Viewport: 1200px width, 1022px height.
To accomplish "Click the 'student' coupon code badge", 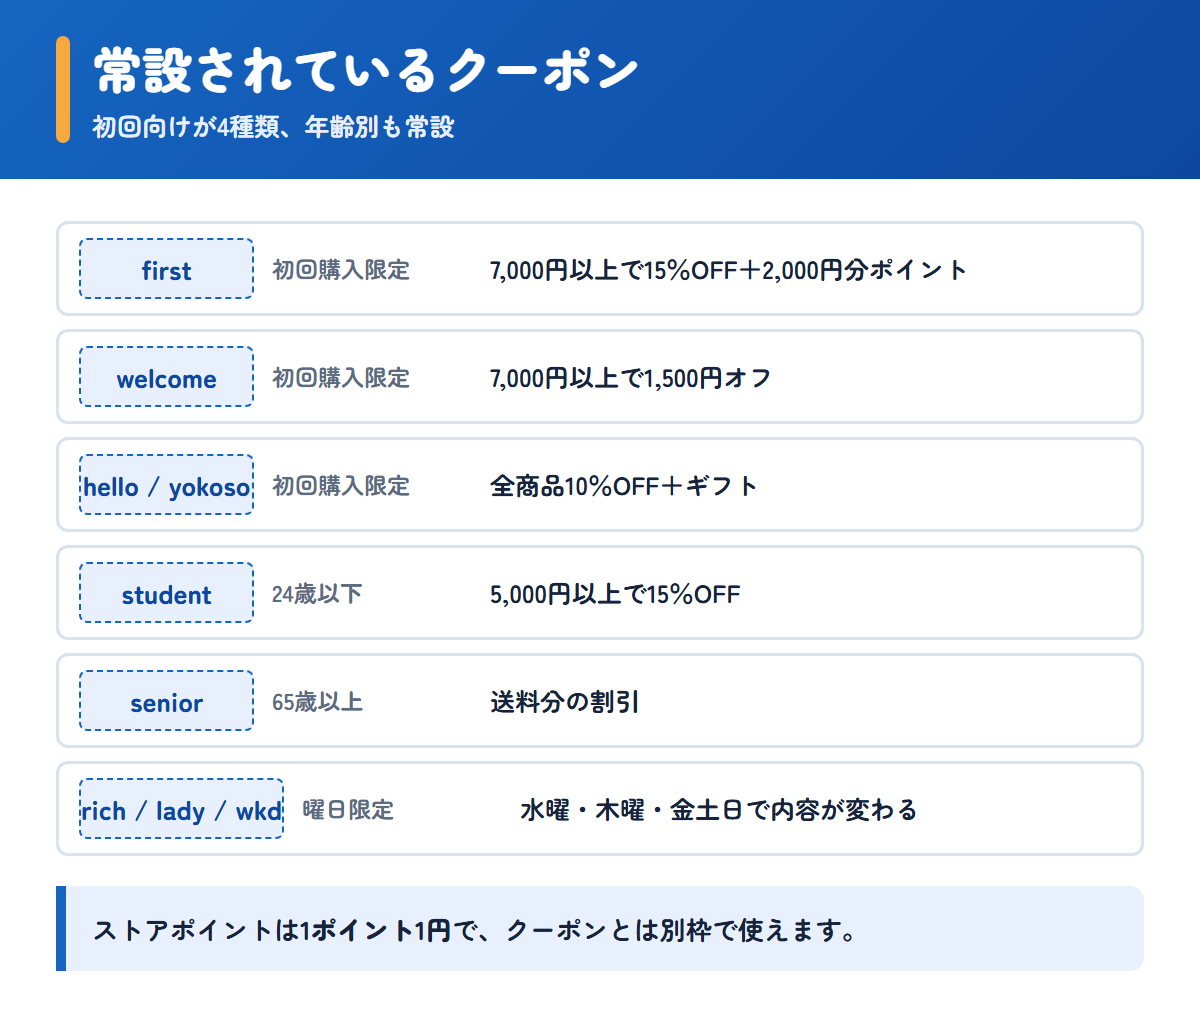I will click(x=166, y=593).
